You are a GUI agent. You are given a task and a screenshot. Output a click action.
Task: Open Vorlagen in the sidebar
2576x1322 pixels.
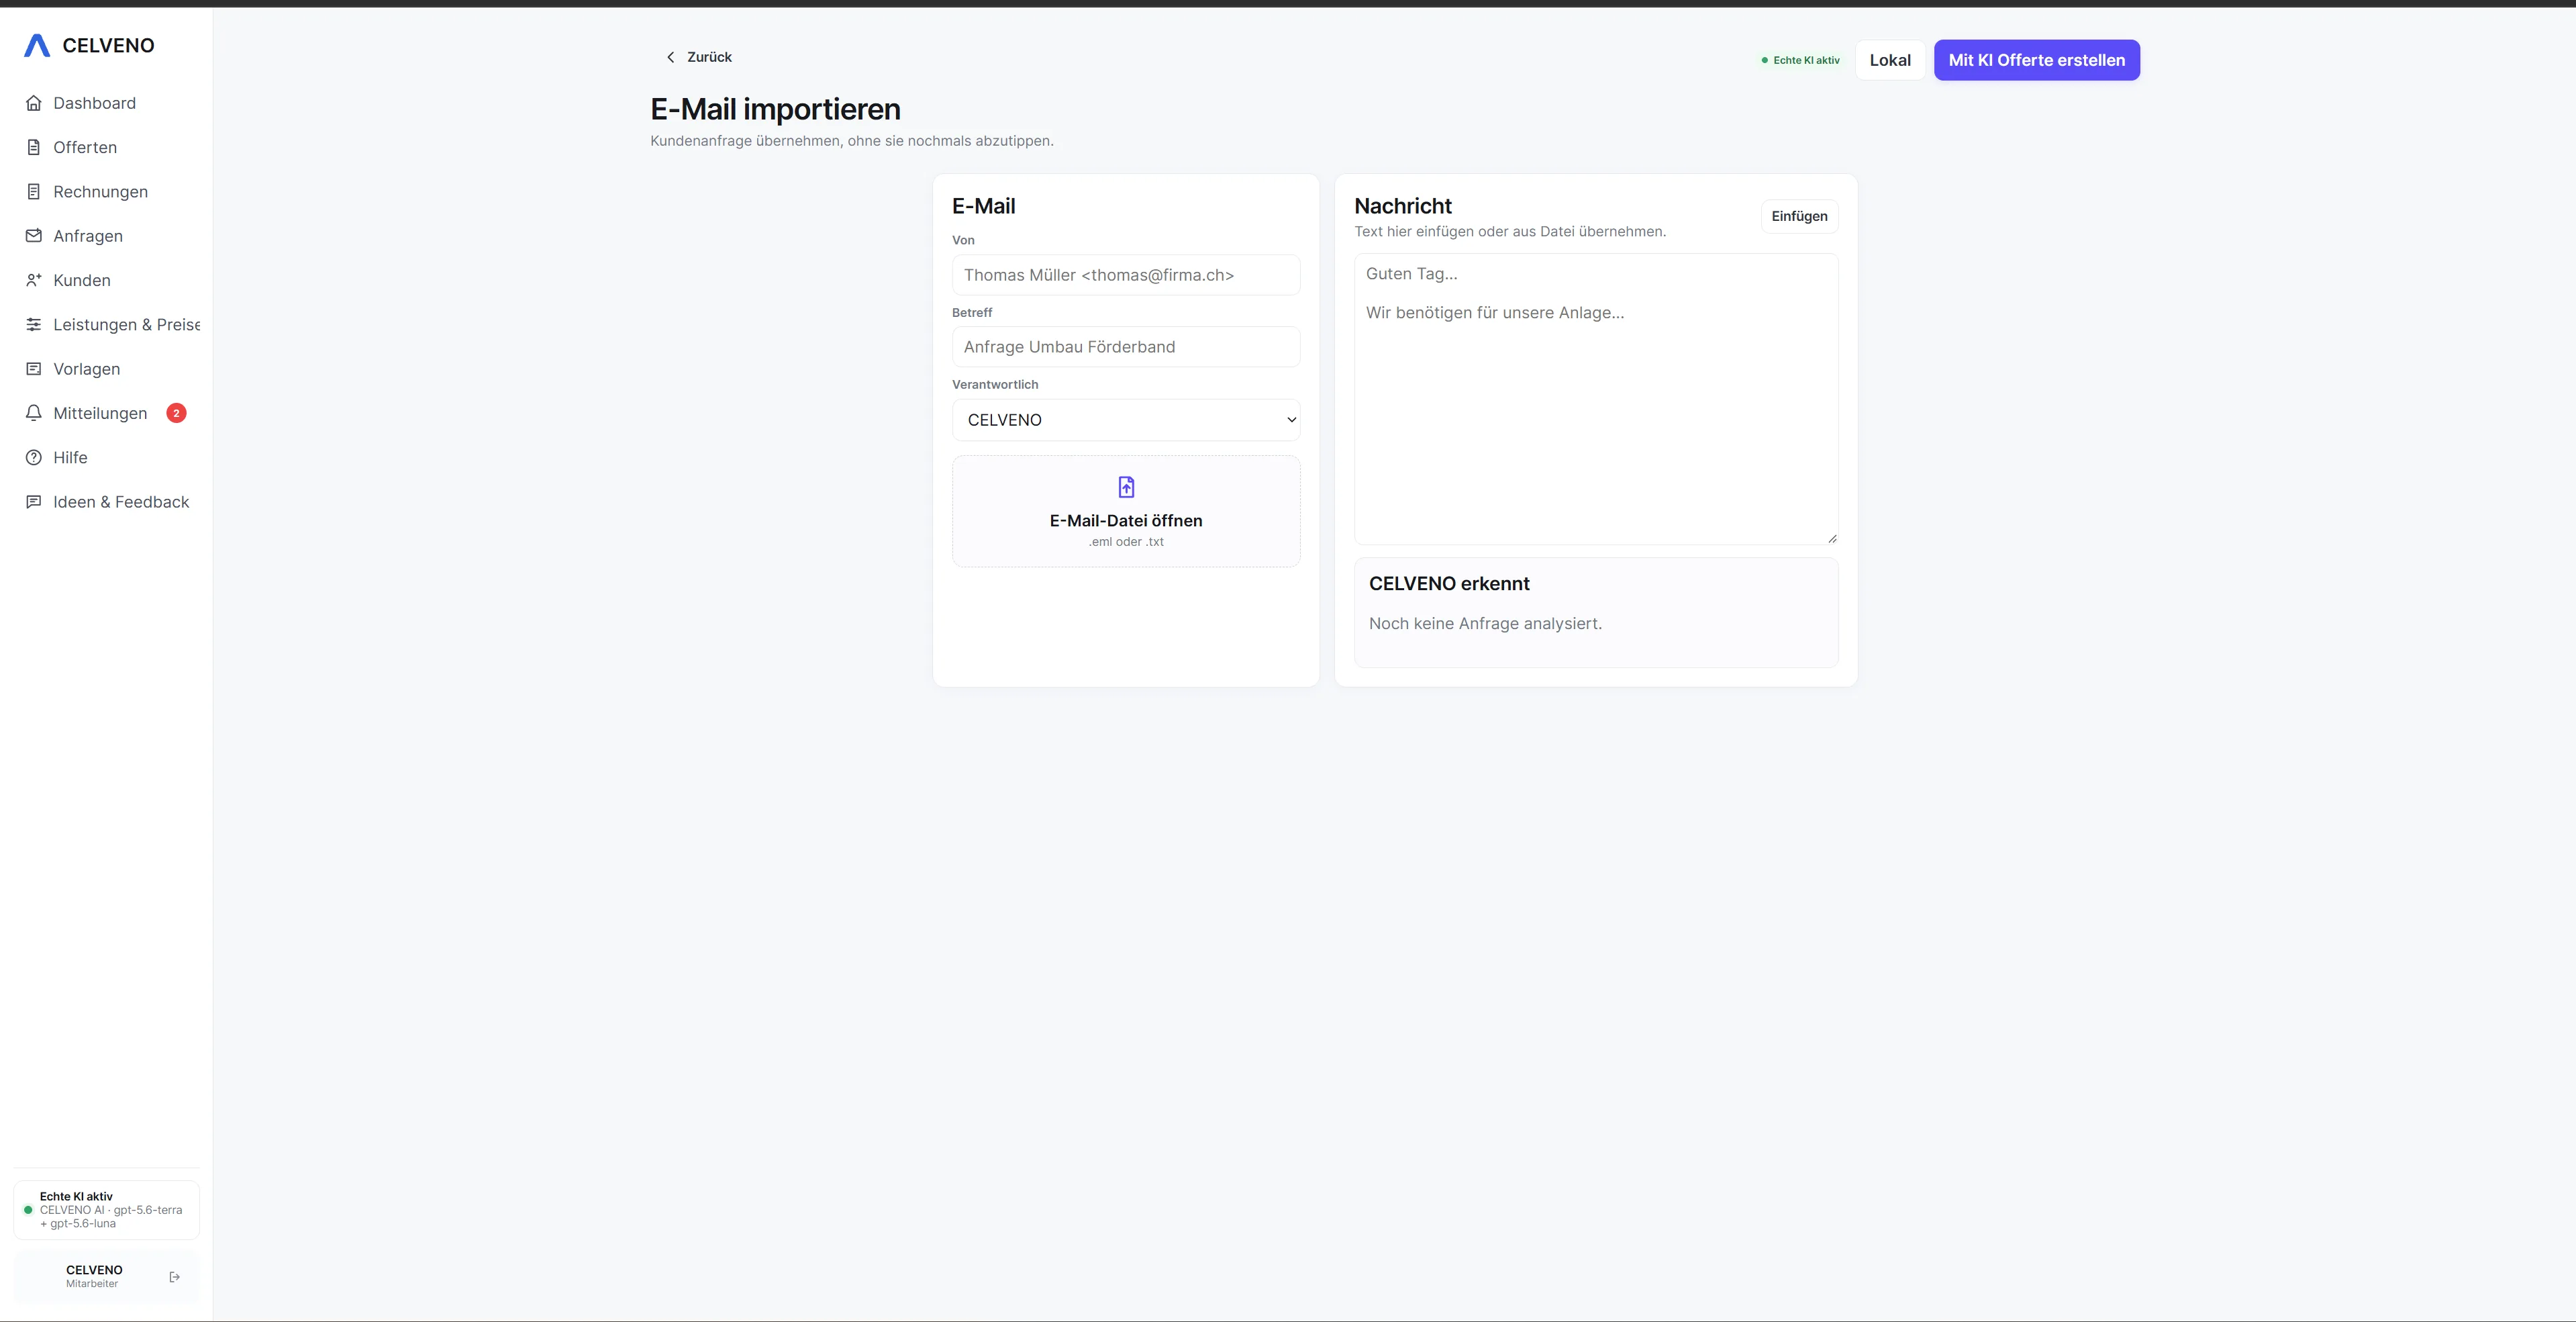coord(106,369)
